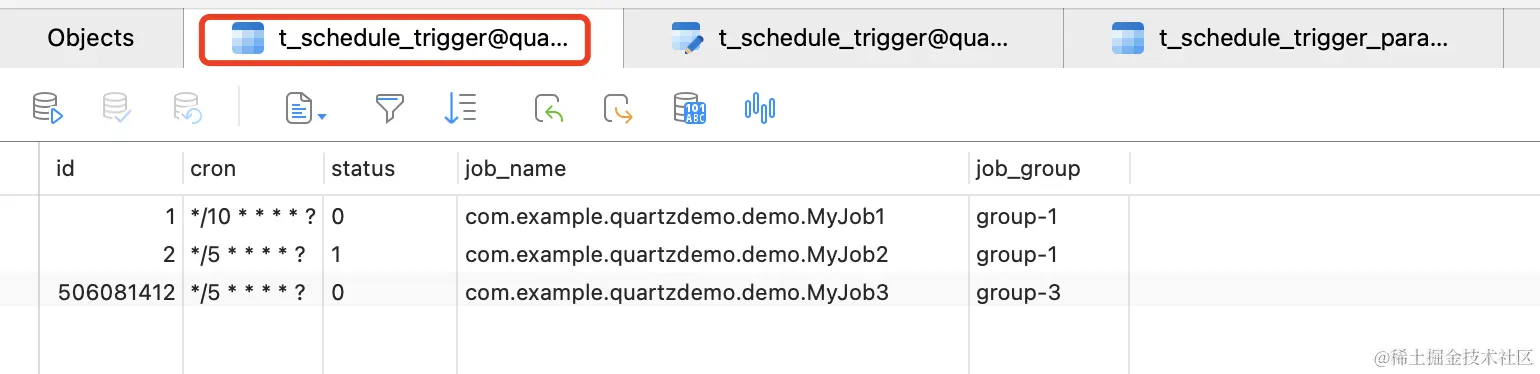Click the Filter funnel icon

pyautogui.click(x=389, y=108)
